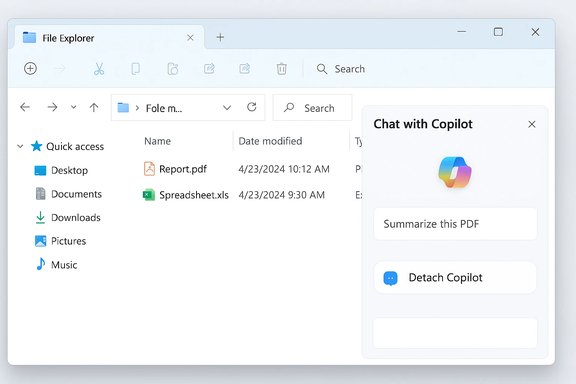Image resolution: width=576 pixels, height=384 pixels.
Task: Click the Report.pdf PDF icon
Action: 149,169
